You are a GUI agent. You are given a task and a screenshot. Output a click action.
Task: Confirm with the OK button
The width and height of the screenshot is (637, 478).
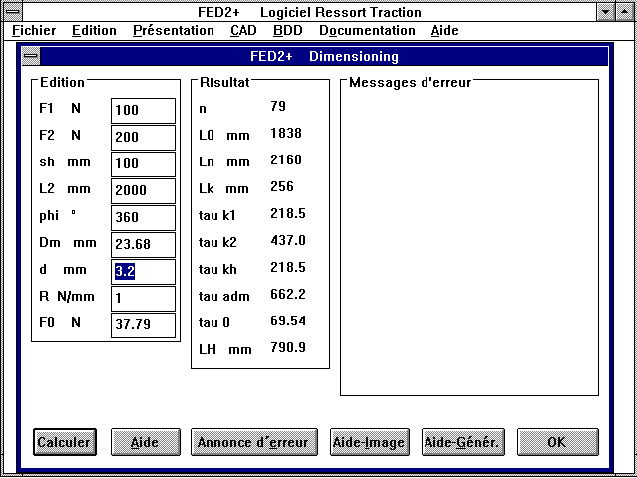[x=557, y=442]
